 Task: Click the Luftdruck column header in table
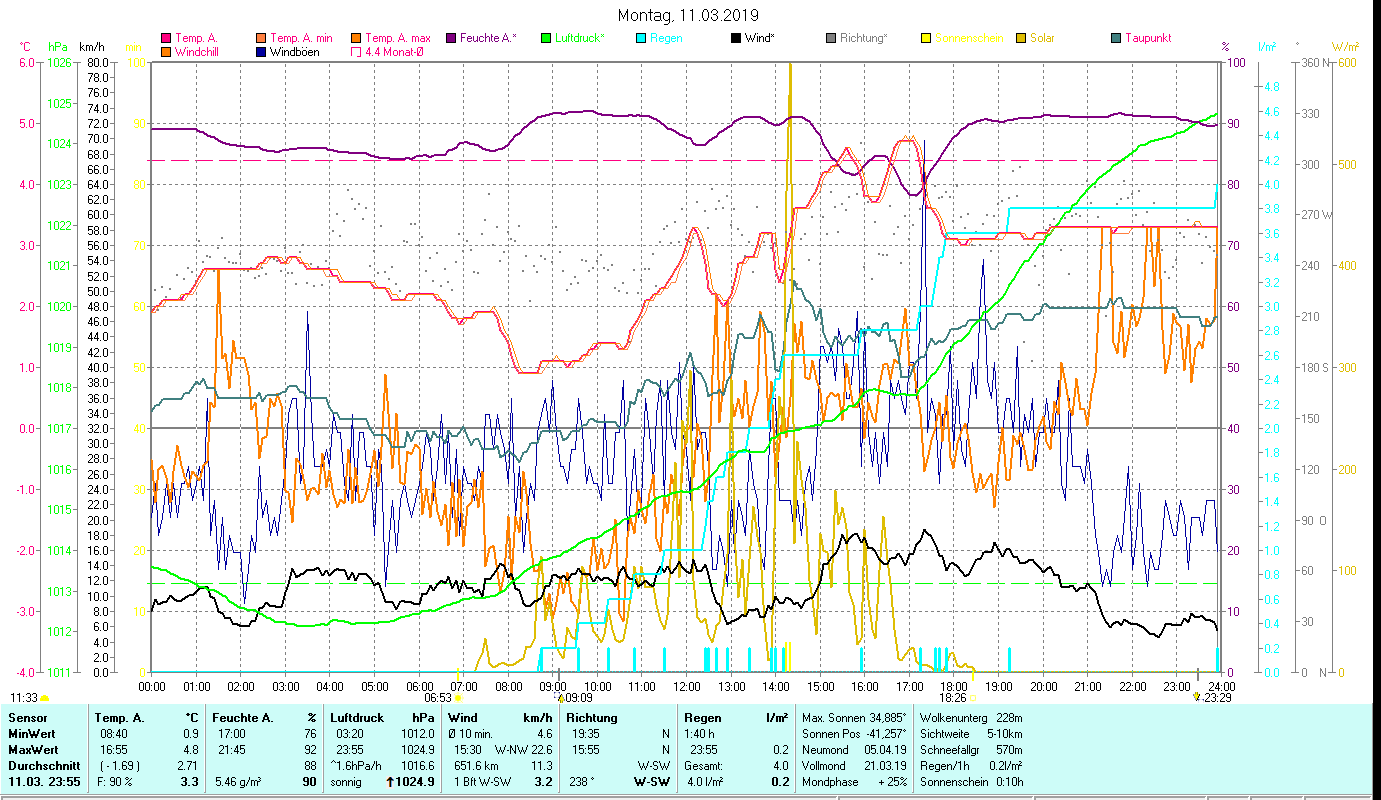pos(358,718)
